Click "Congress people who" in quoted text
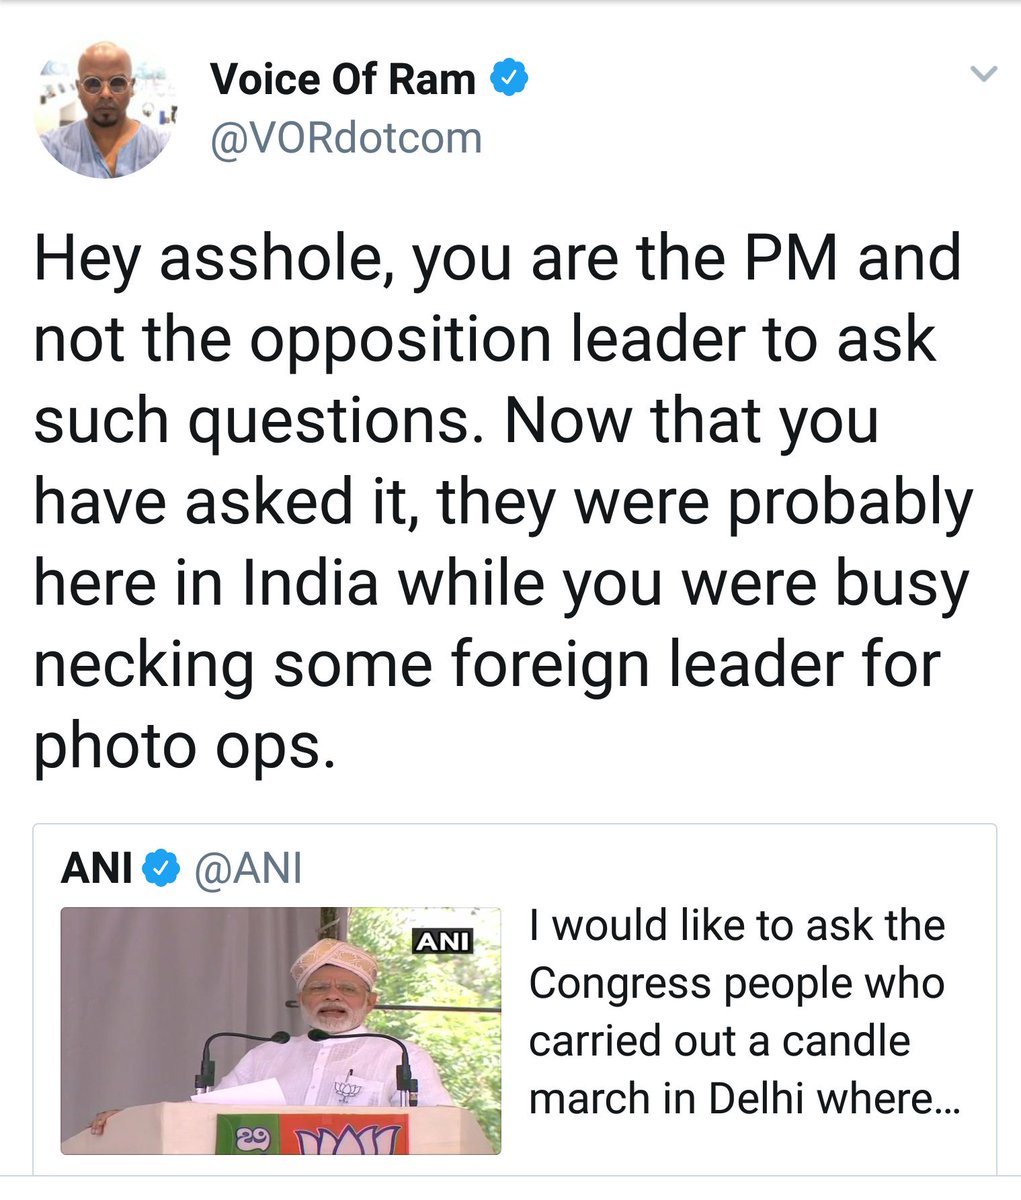This screenshot has width=1021, height=1200. 737,984
